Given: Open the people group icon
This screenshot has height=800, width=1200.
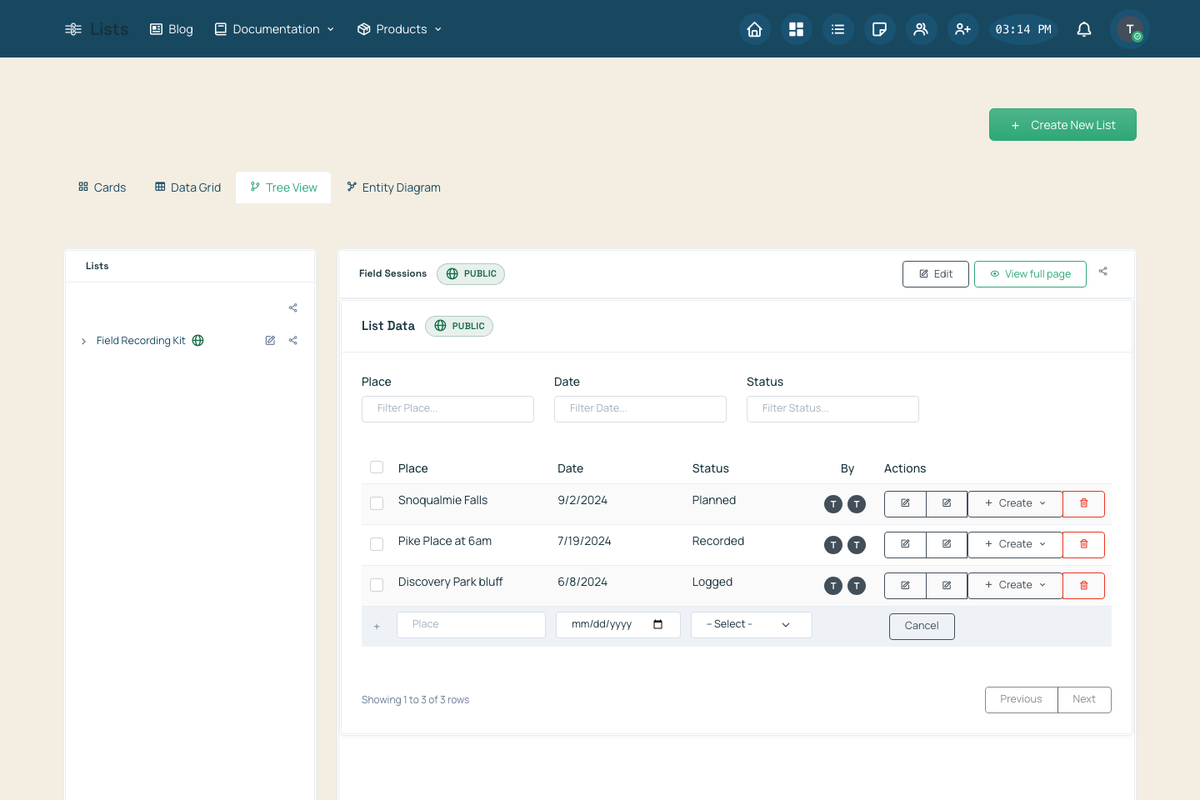Looking at the screenshot, I should pos(921,29).
